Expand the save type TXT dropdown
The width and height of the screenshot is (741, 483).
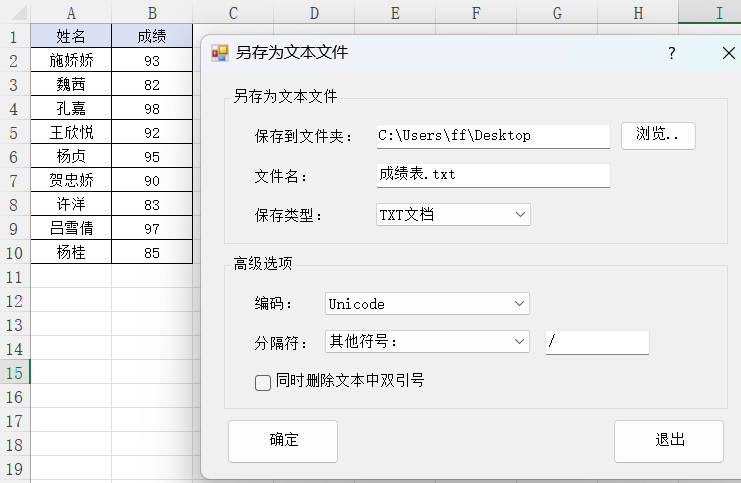pos(453,215)
